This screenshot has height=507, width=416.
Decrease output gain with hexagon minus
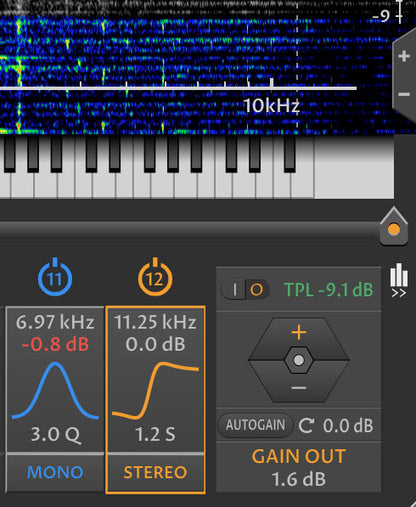click(299, 388)
